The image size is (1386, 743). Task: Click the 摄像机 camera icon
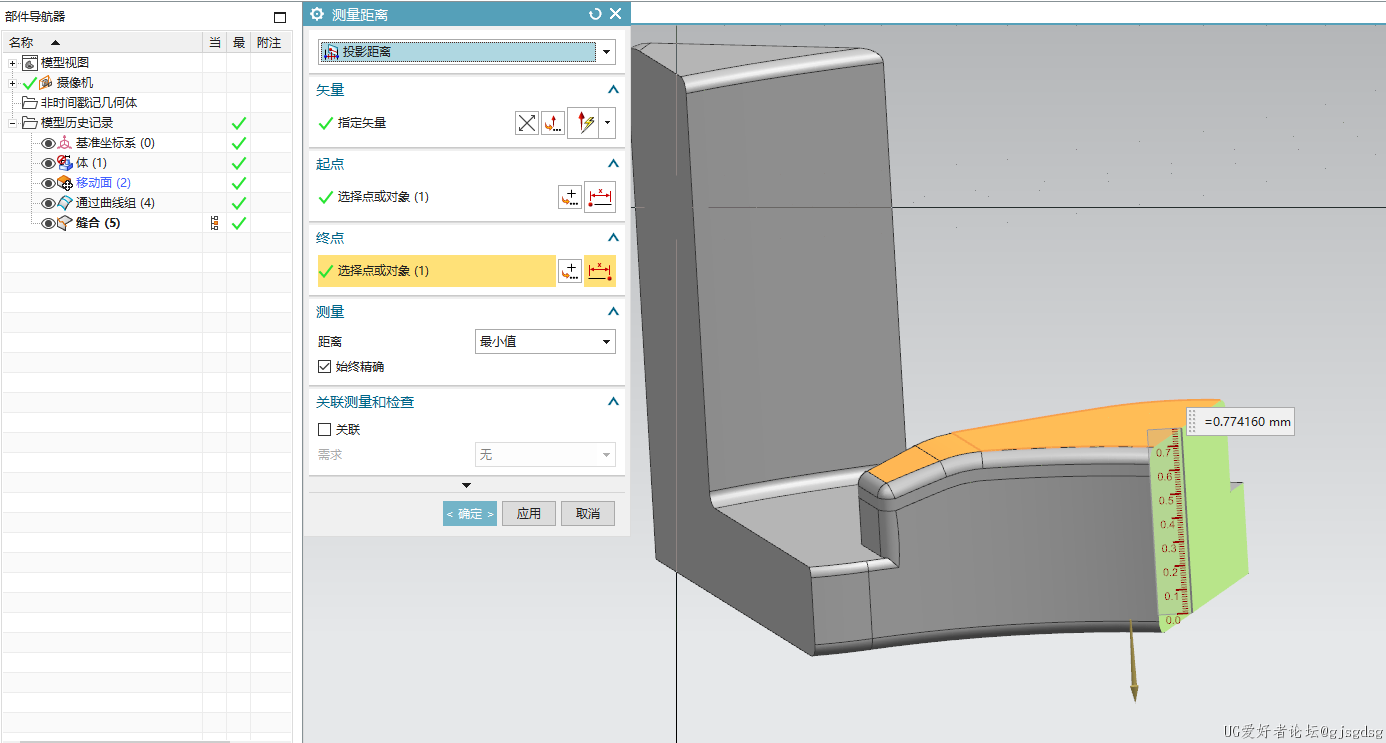coord(46,83)
